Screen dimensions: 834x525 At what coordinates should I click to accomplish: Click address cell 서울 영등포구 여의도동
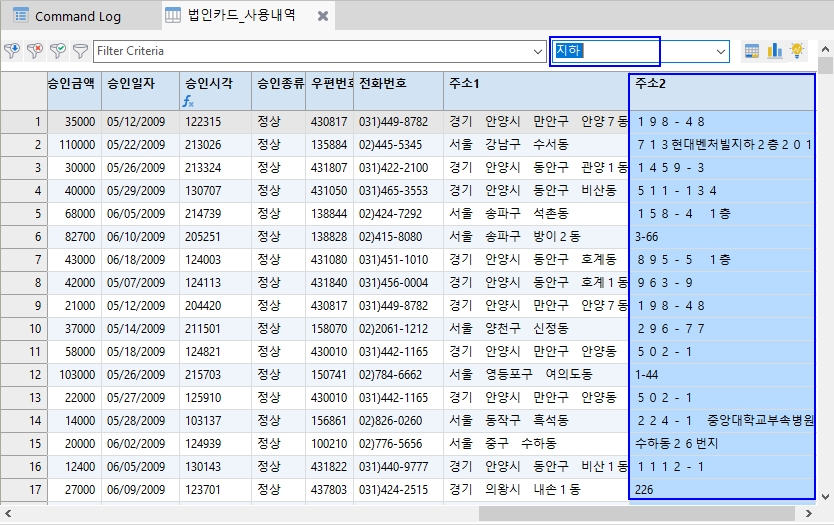click(x=536, y=374)
